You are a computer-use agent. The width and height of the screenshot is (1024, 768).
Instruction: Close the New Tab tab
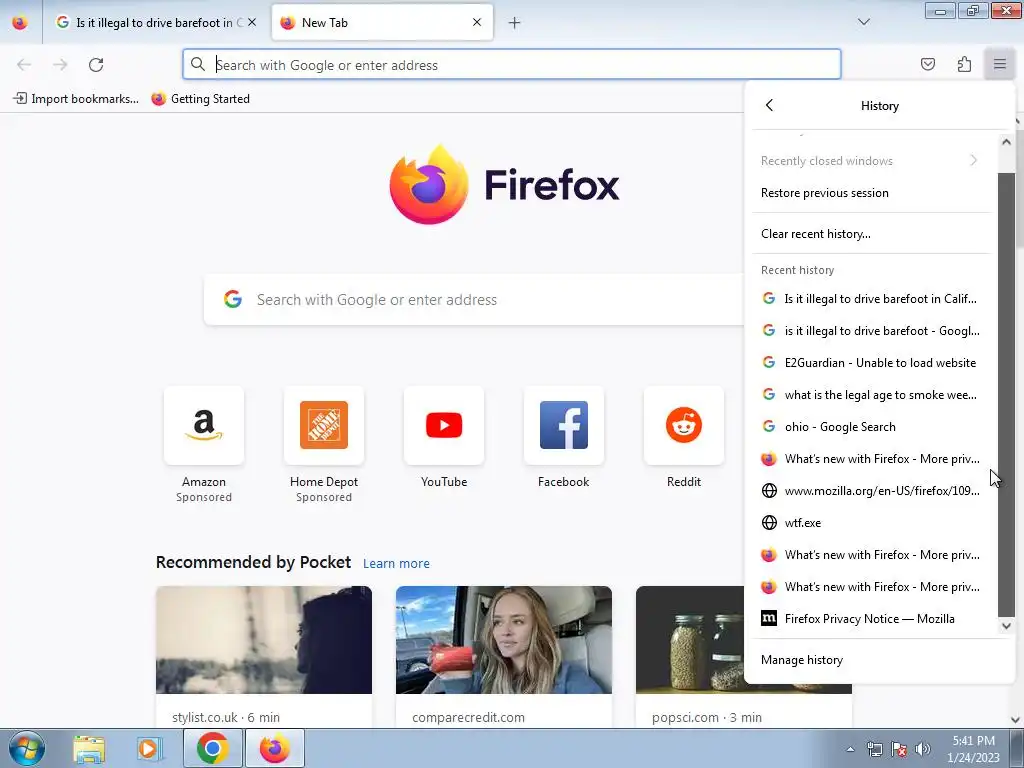pyautogui.click(x=477, y=22)
